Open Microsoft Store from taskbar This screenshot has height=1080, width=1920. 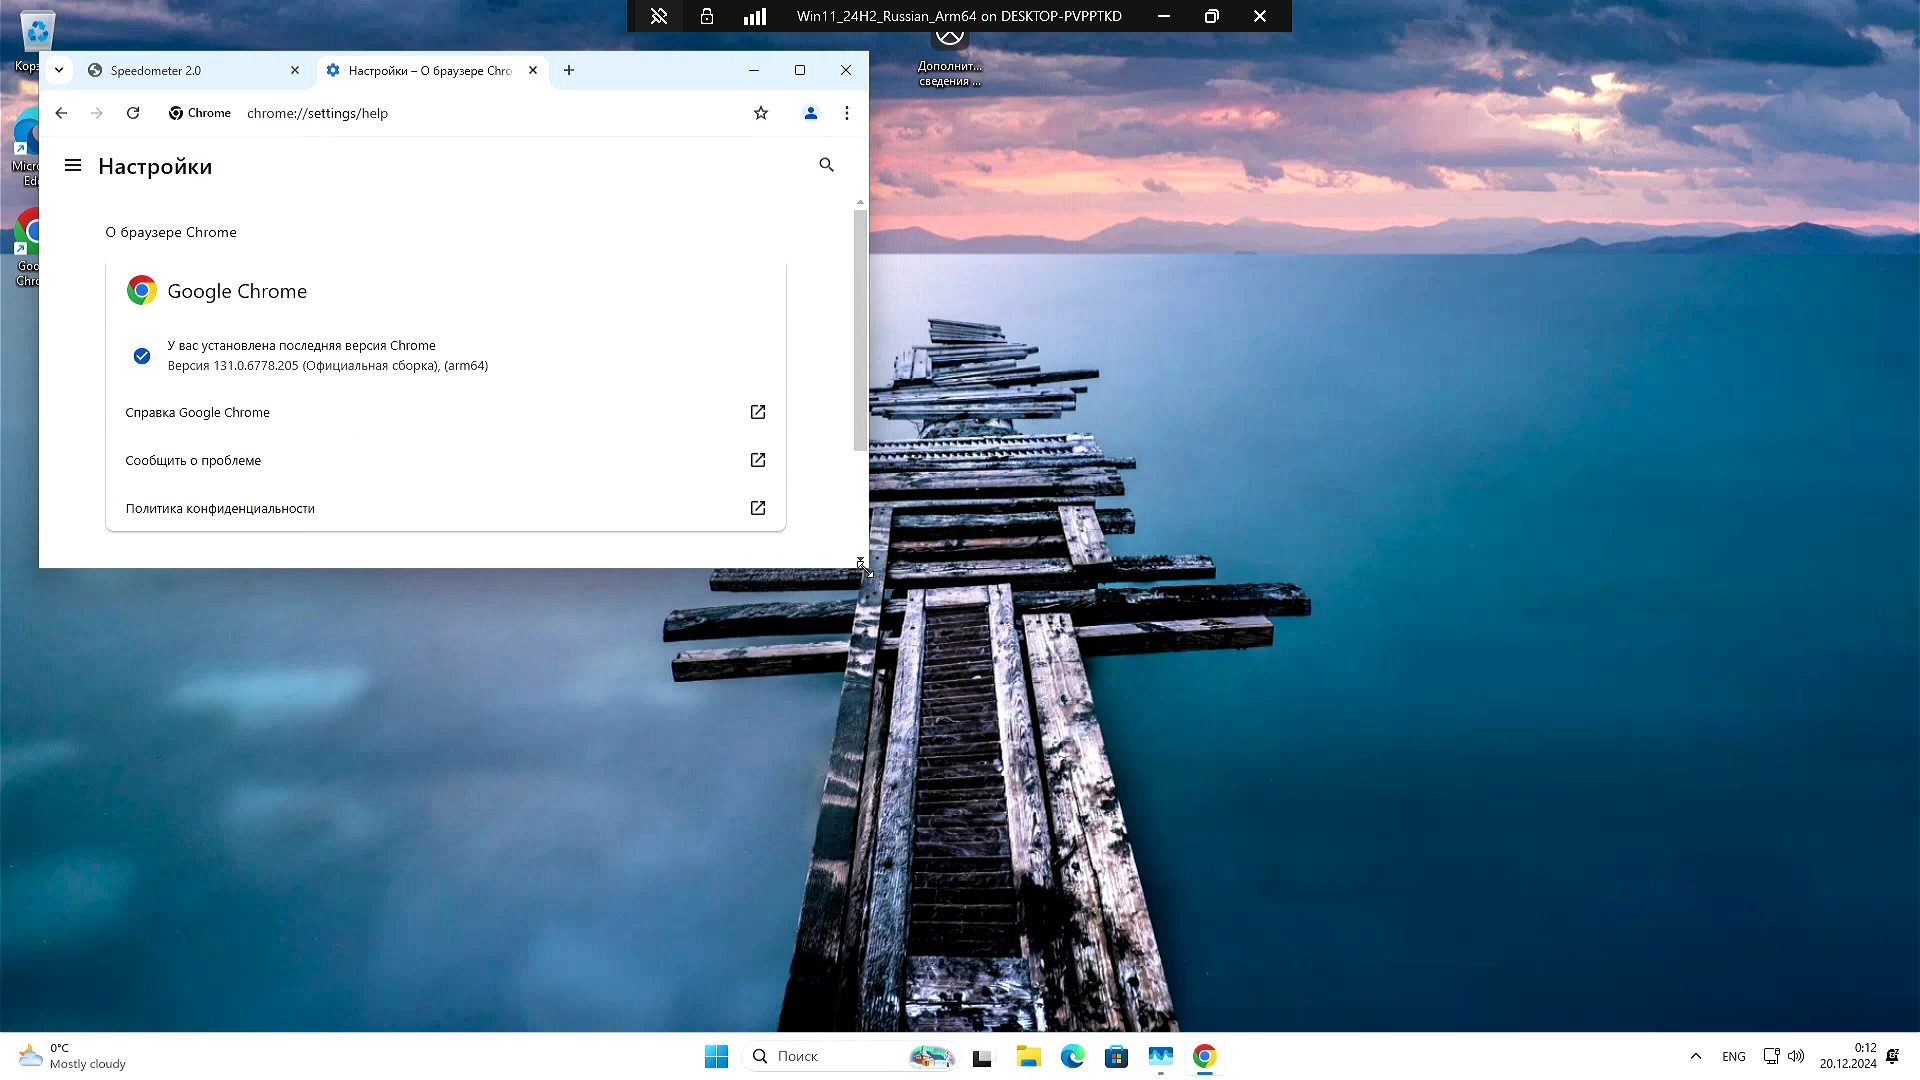pyautogui.click(x=1116, y=1056)
